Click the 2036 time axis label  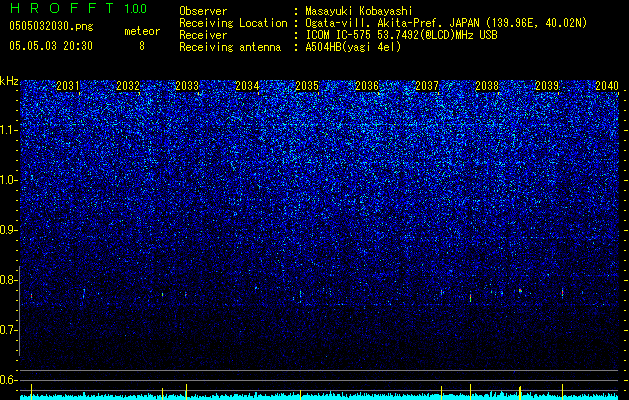367,86
